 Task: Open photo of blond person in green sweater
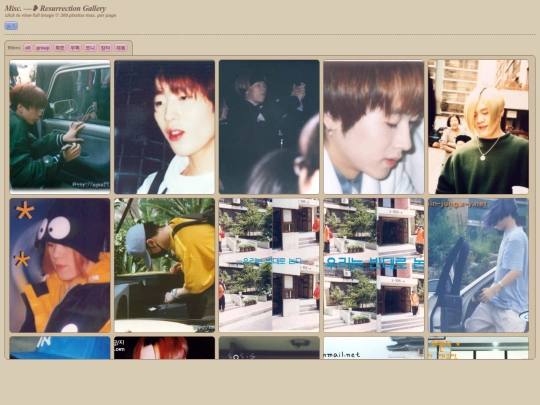478,127
